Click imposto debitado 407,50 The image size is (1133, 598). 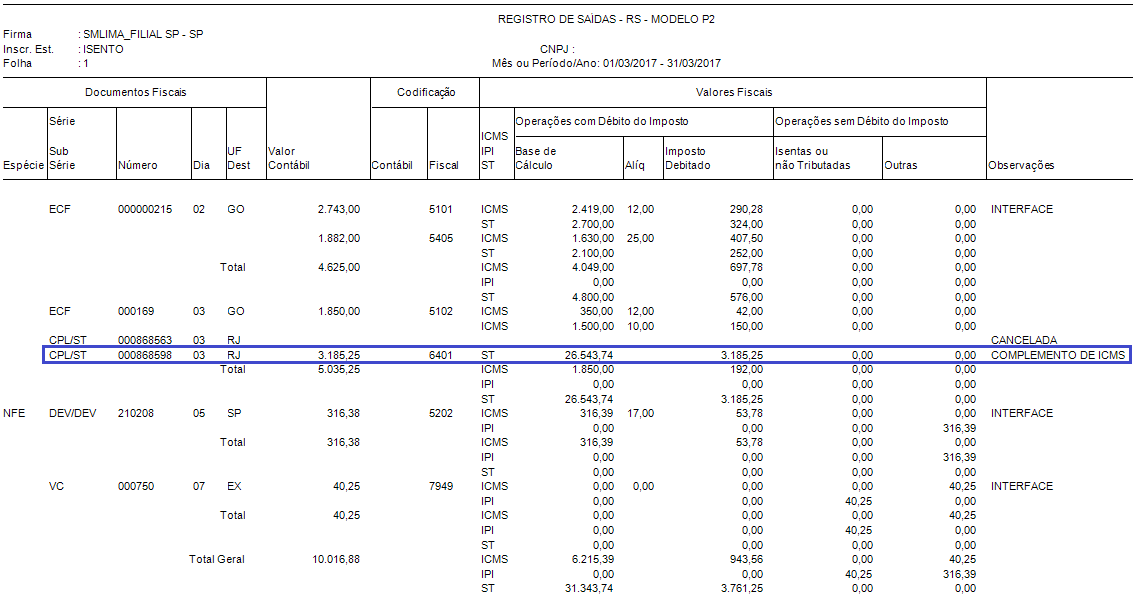(x=746, y=238)
